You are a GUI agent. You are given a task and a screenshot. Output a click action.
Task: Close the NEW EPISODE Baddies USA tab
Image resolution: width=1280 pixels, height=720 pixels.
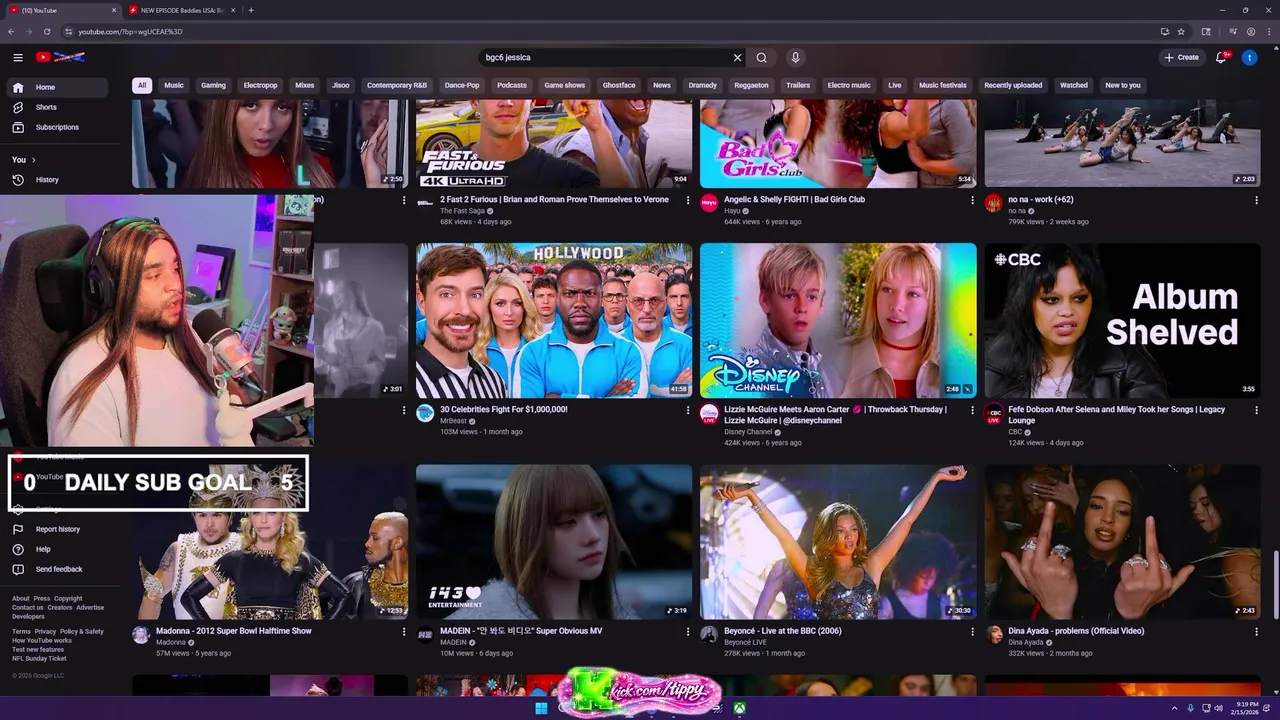coord(233,10)
